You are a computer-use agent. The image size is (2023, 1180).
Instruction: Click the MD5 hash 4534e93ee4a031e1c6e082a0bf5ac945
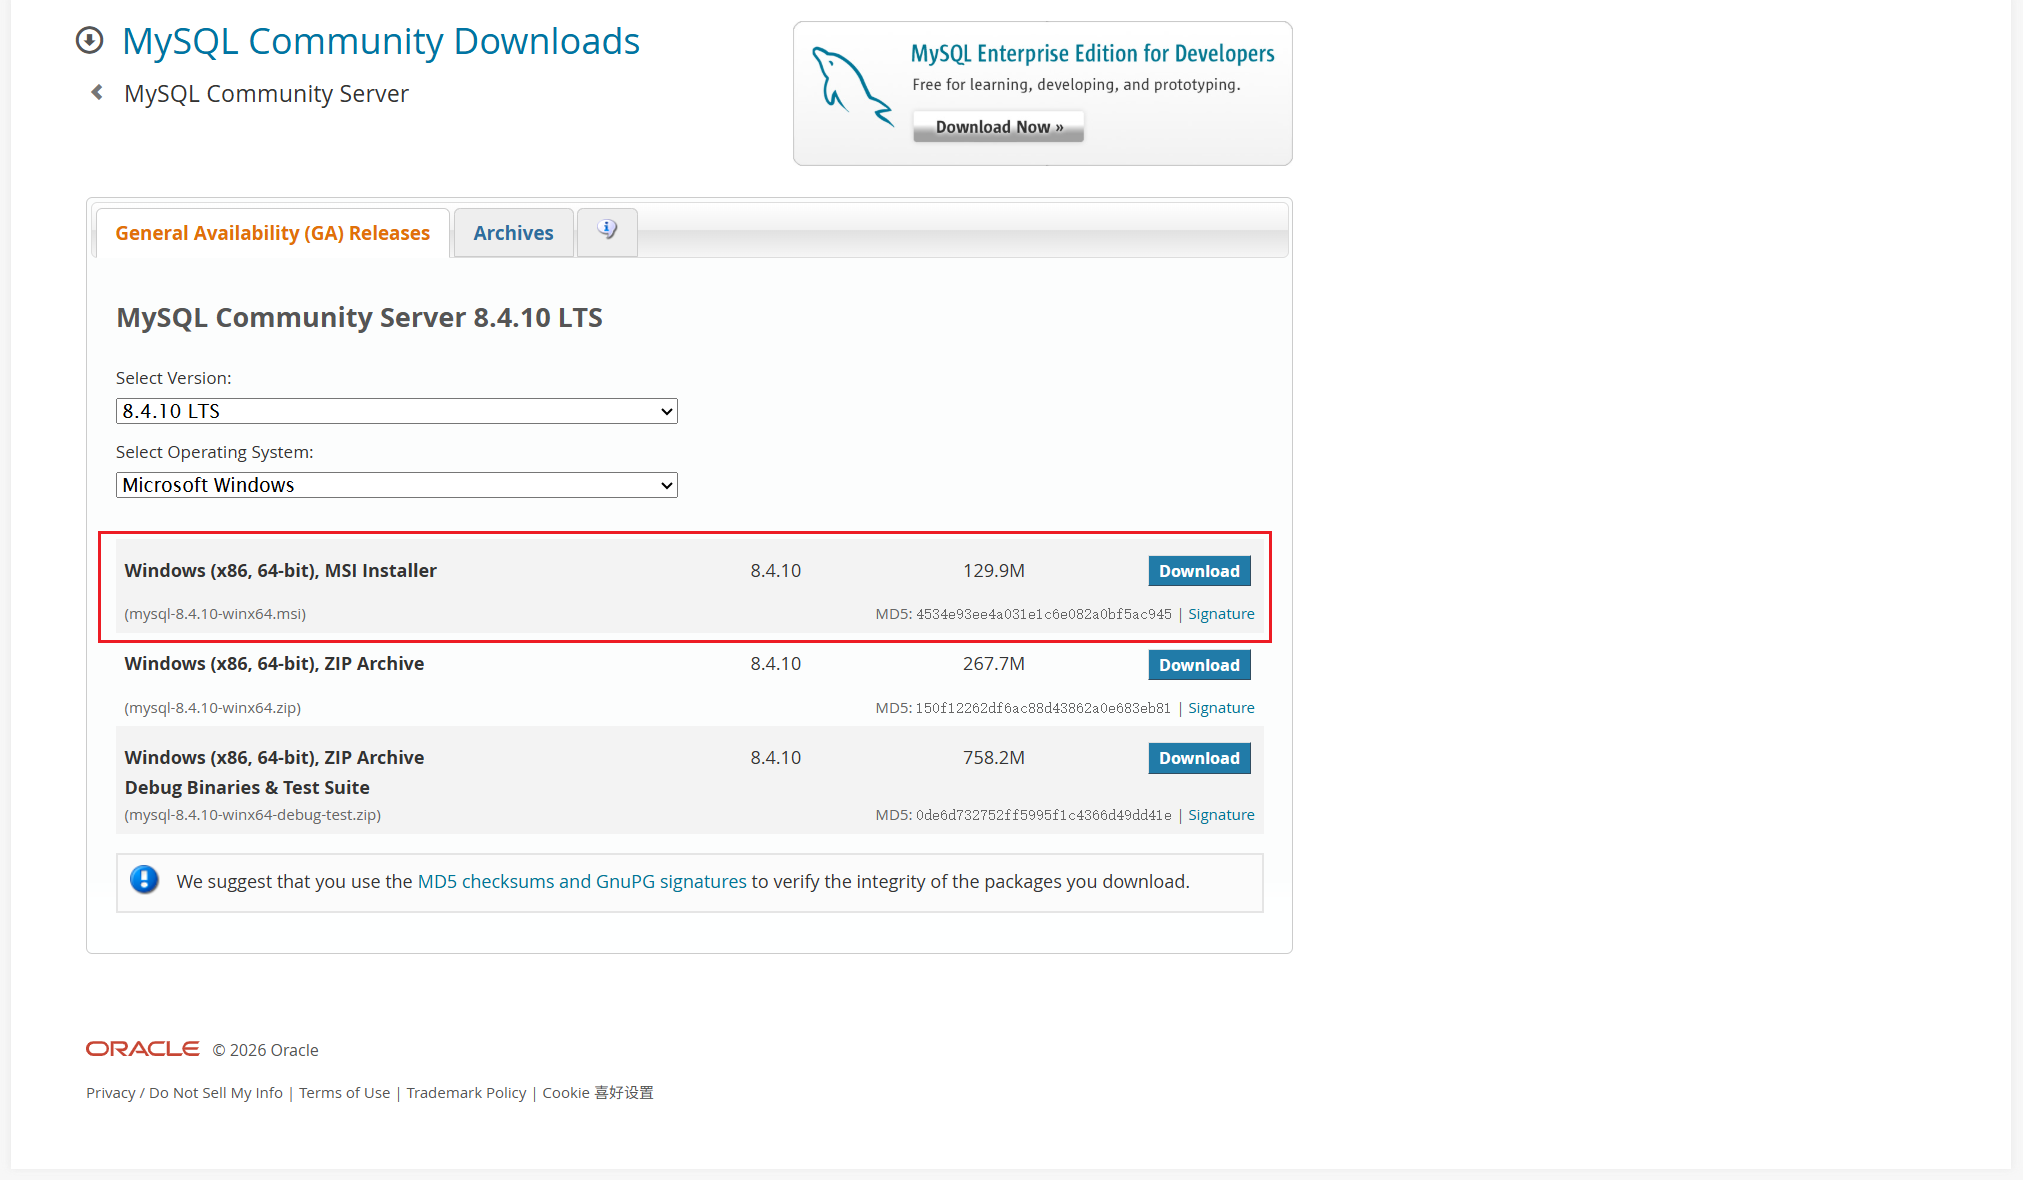coord(1043,614)
